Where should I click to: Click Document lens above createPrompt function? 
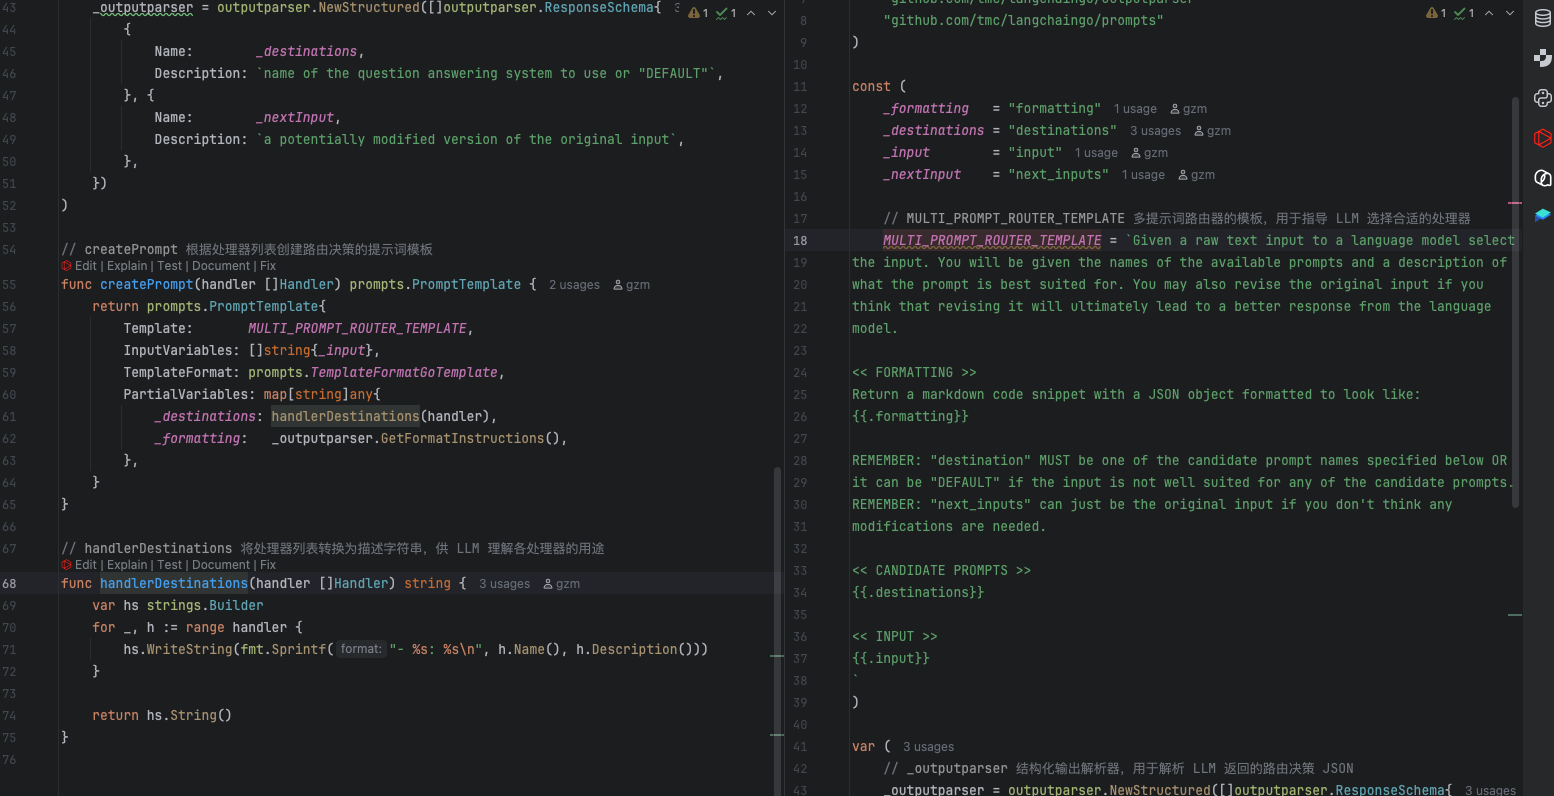pos(221,266)
